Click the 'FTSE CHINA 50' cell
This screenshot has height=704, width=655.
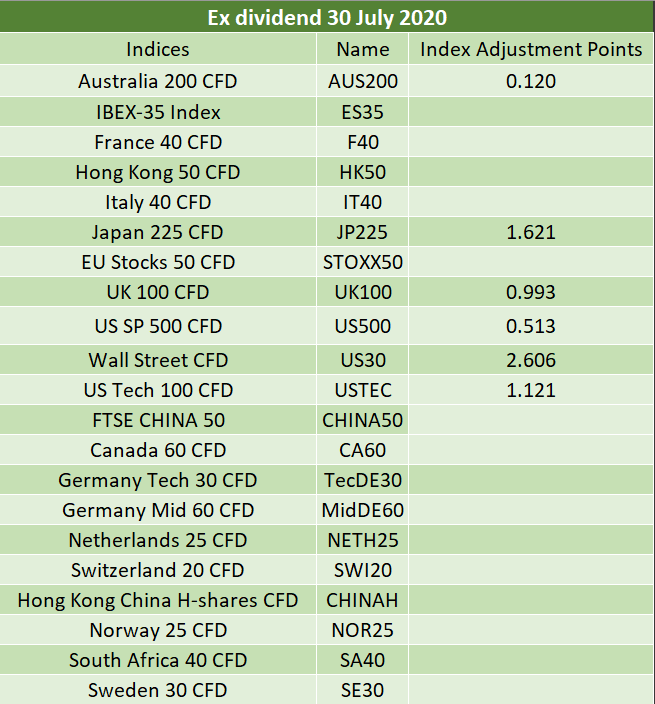coord(158,420)
